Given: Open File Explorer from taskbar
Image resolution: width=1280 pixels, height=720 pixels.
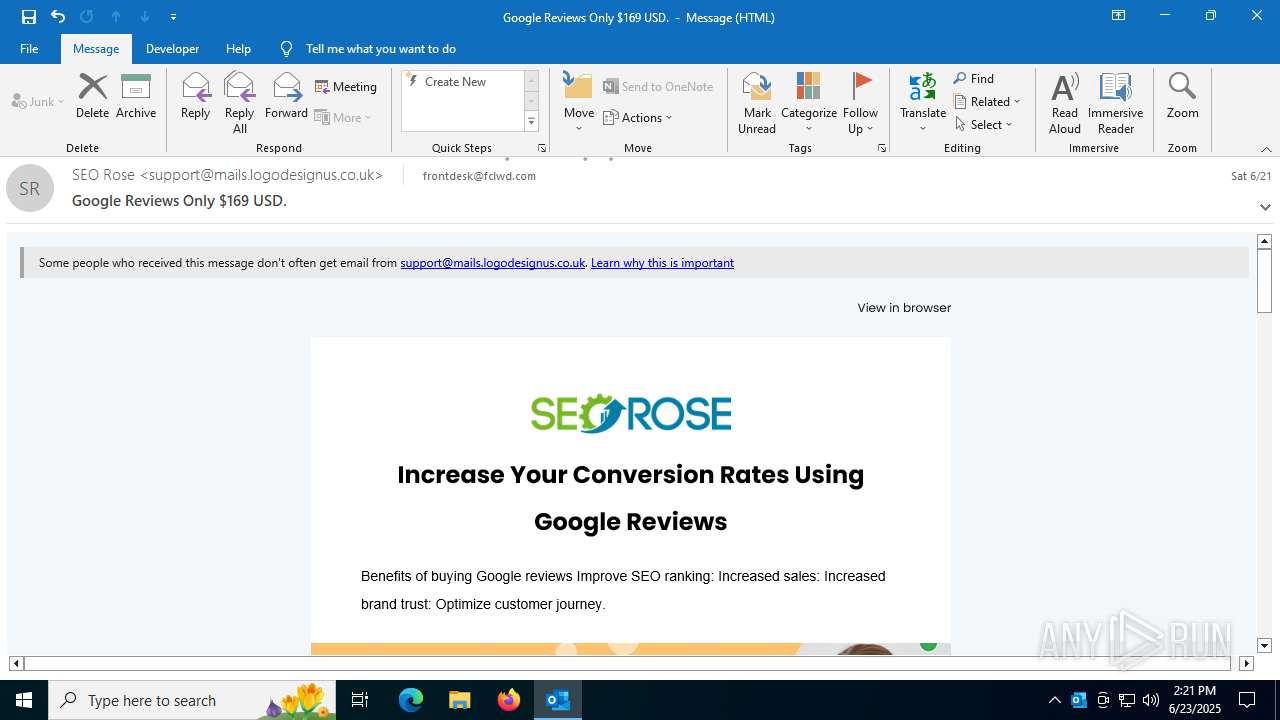Looking at the screenshot, I should tap(459, 700).
